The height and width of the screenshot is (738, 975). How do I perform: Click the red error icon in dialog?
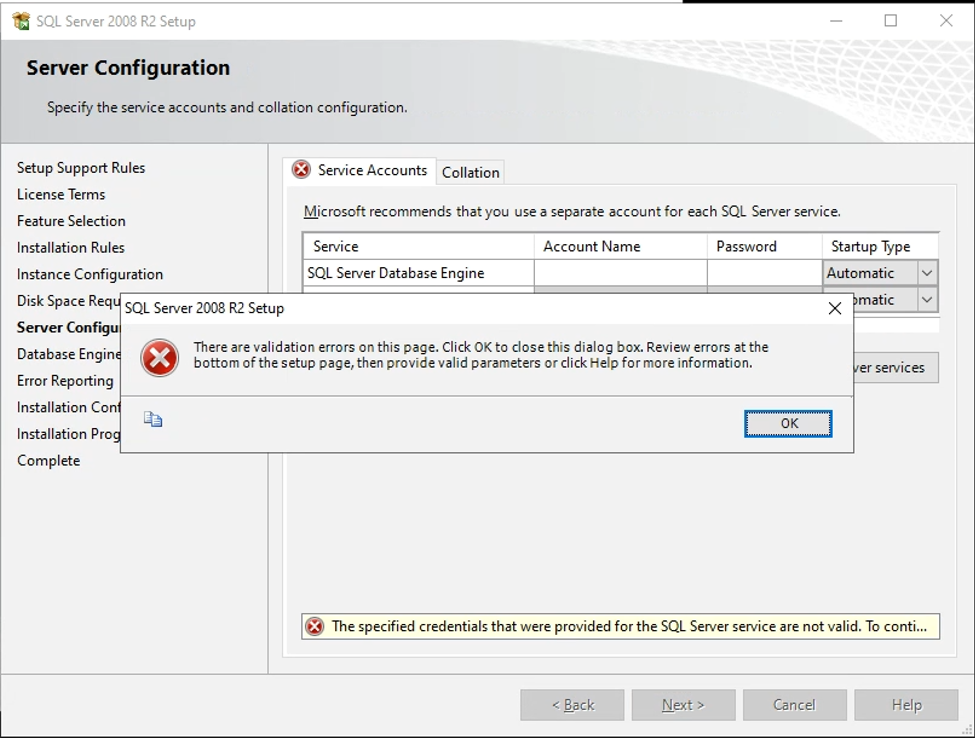tap(159, 357)
